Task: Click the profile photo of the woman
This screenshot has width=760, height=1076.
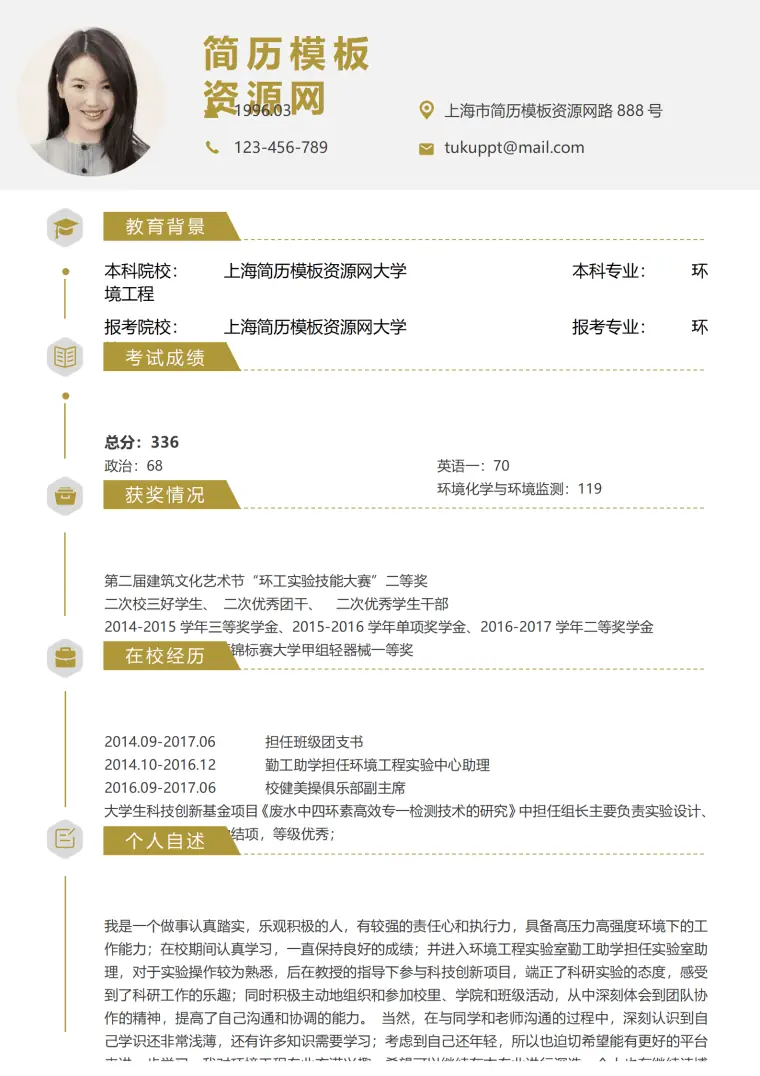Action: pos(90,102)
